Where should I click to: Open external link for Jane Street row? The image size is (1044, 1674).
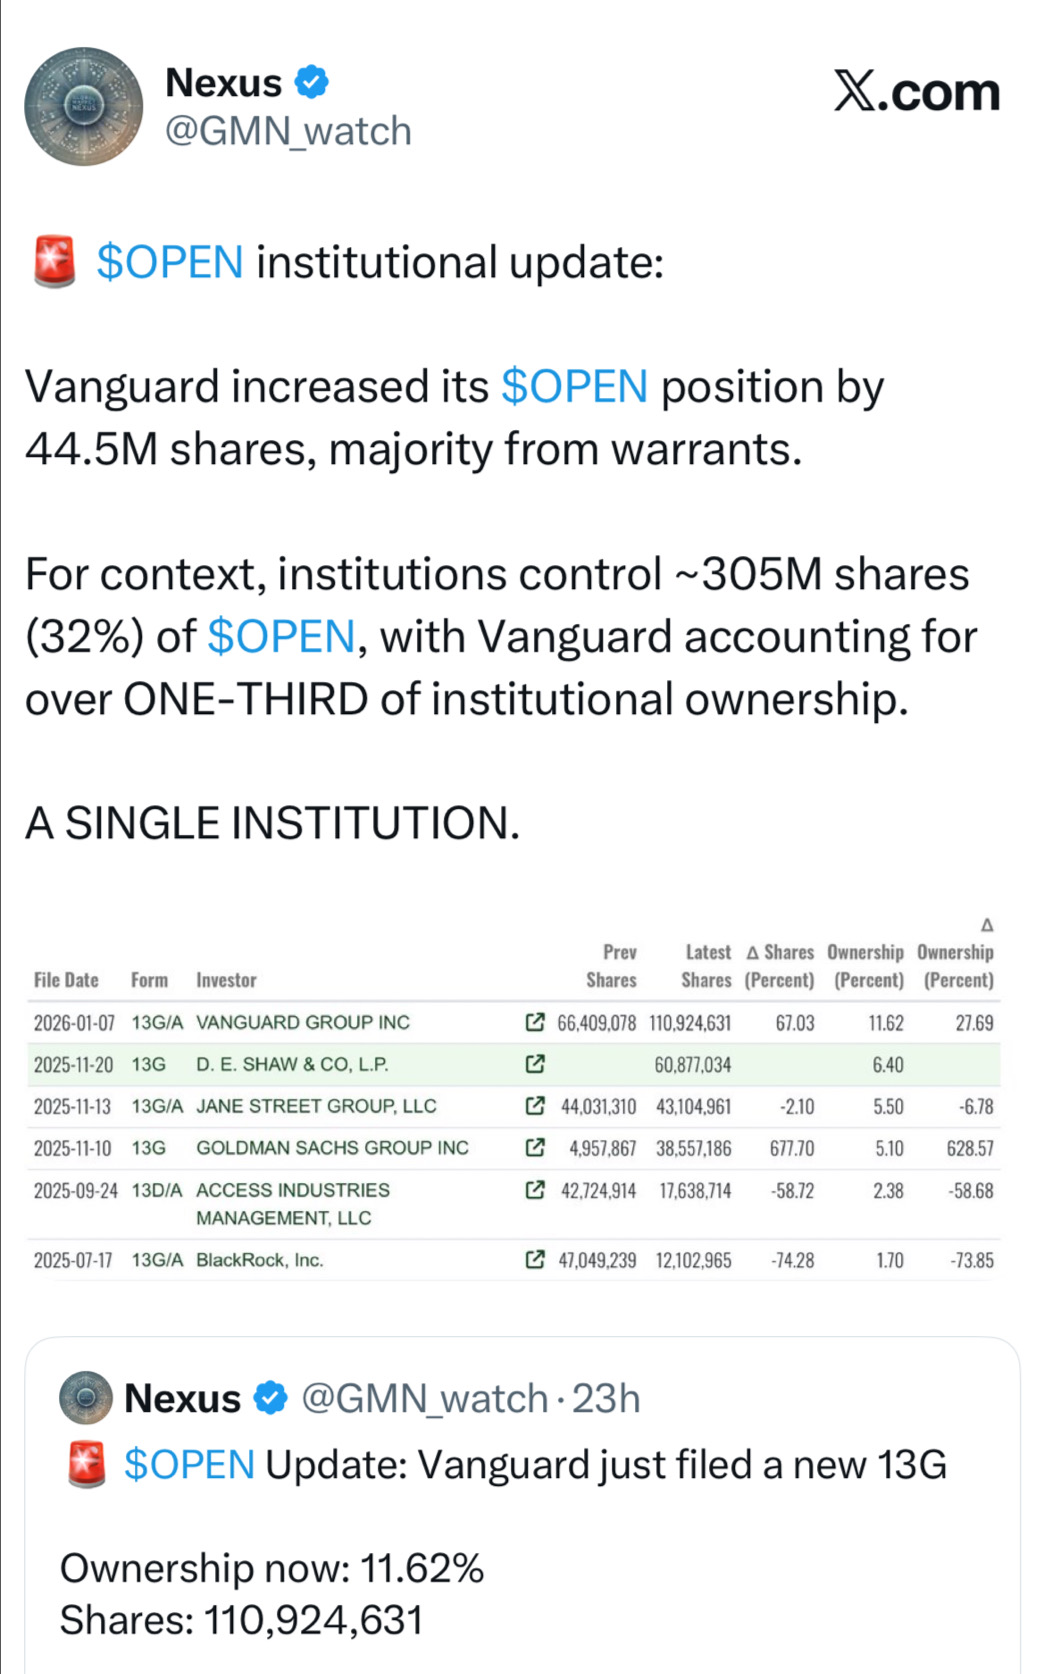(x=535, y=1106)
